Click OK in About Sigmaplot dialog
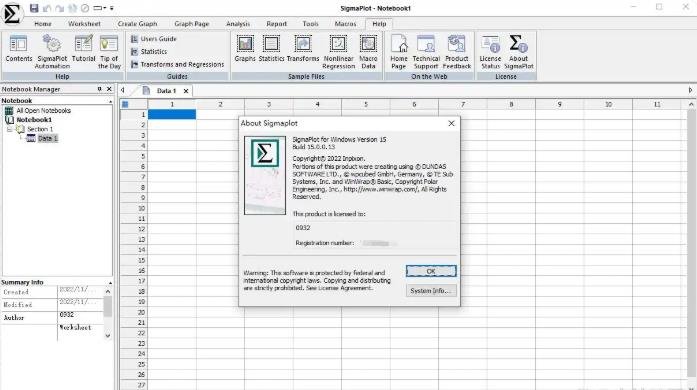Screen dimensions: 697x390 tap(431, 271)
